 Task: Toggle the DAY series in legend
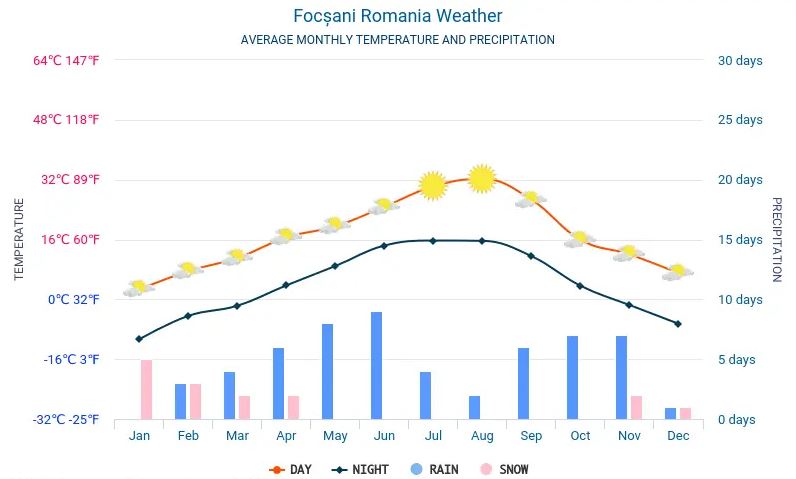tap(291, 469)
